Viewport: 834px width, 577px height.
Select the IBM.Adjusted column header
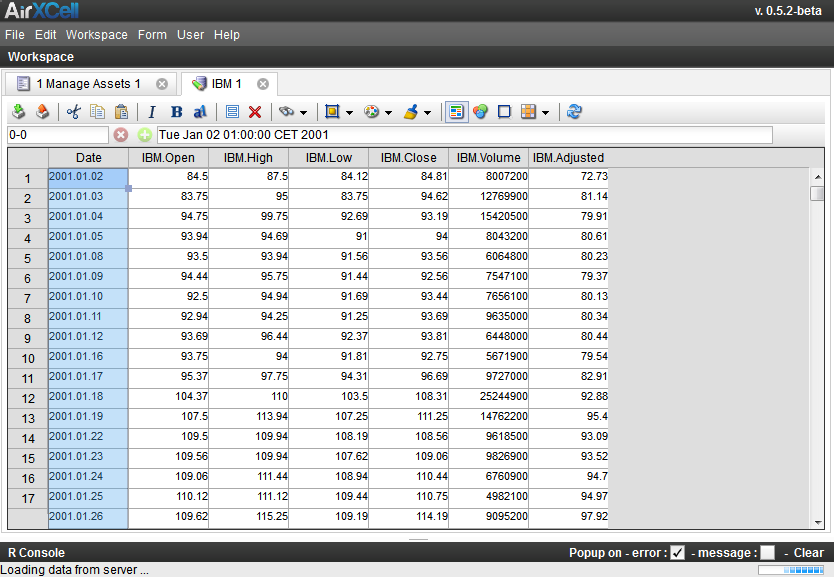click(569, 158)
